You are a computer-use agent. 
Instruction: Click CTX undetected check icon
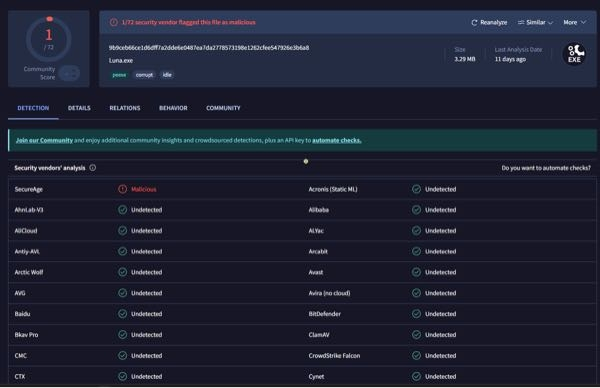122,377
